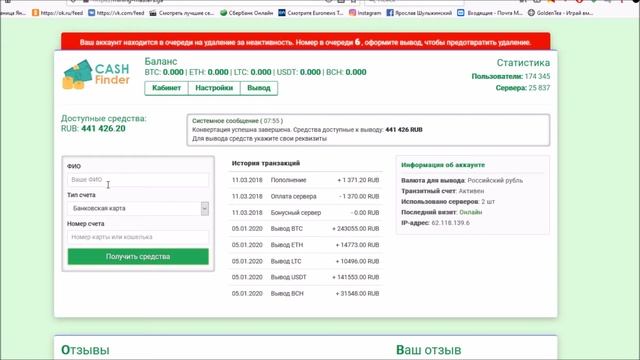Open the Вывод tab
This screenshot has width=640, height=360.
point(259,88)
